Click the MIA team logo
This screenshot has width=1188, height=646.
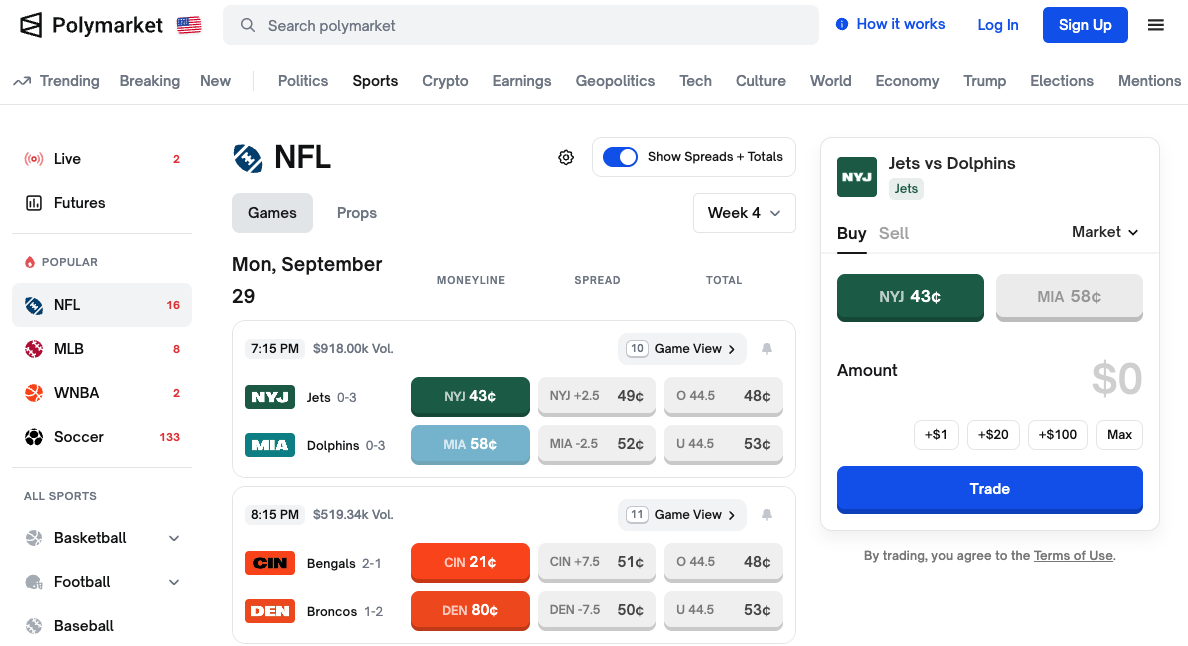click(270, 445)
